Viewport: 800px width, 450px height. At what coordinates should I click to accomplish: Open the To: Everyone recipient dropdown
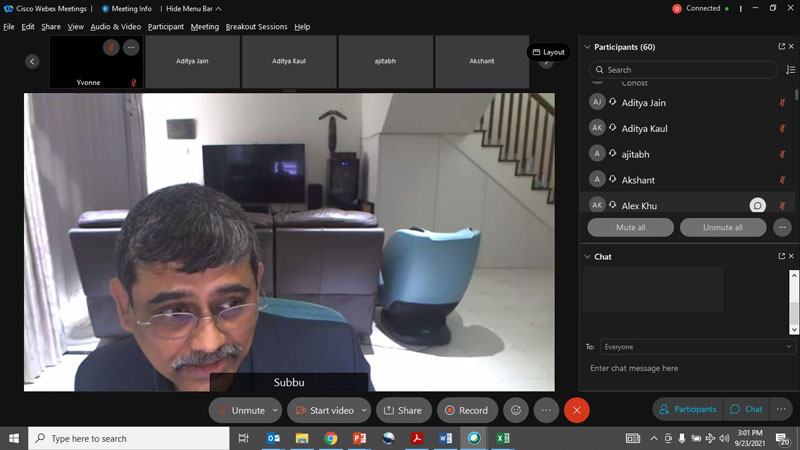tap(697, 347)
